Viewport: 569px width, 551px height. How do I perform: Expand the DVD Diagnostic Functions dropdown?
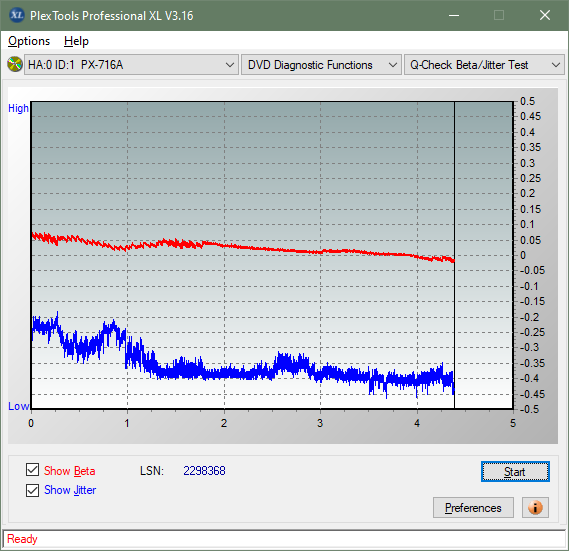click(321, 65)
